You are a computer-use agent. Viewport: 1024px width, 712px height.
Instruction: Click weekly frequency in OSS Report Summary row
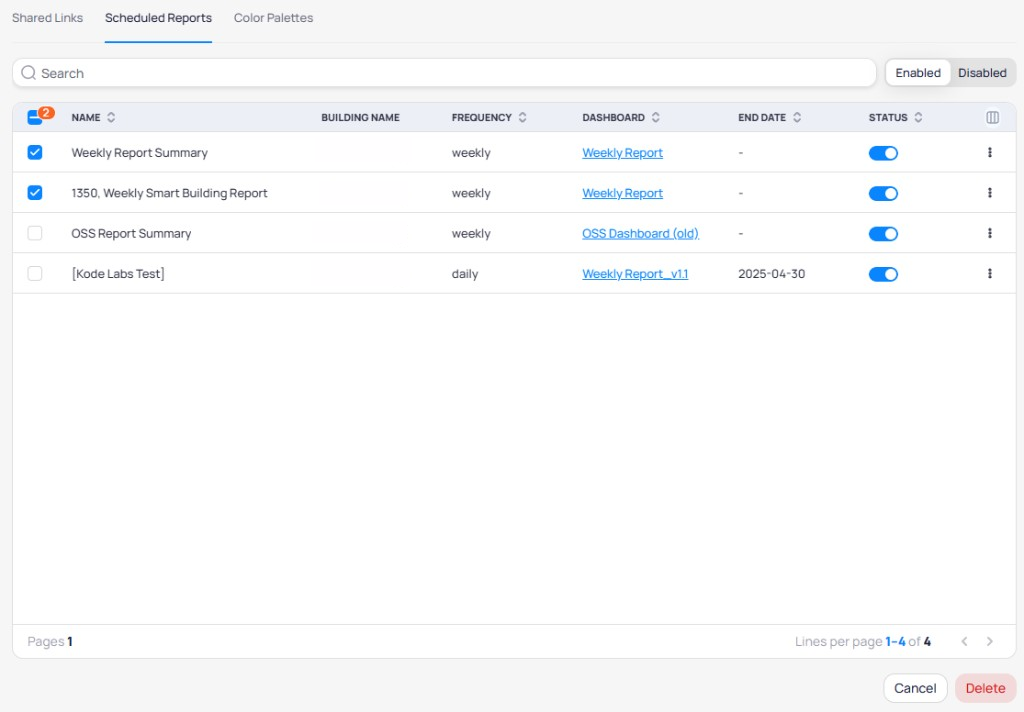(x=470, y=234)
